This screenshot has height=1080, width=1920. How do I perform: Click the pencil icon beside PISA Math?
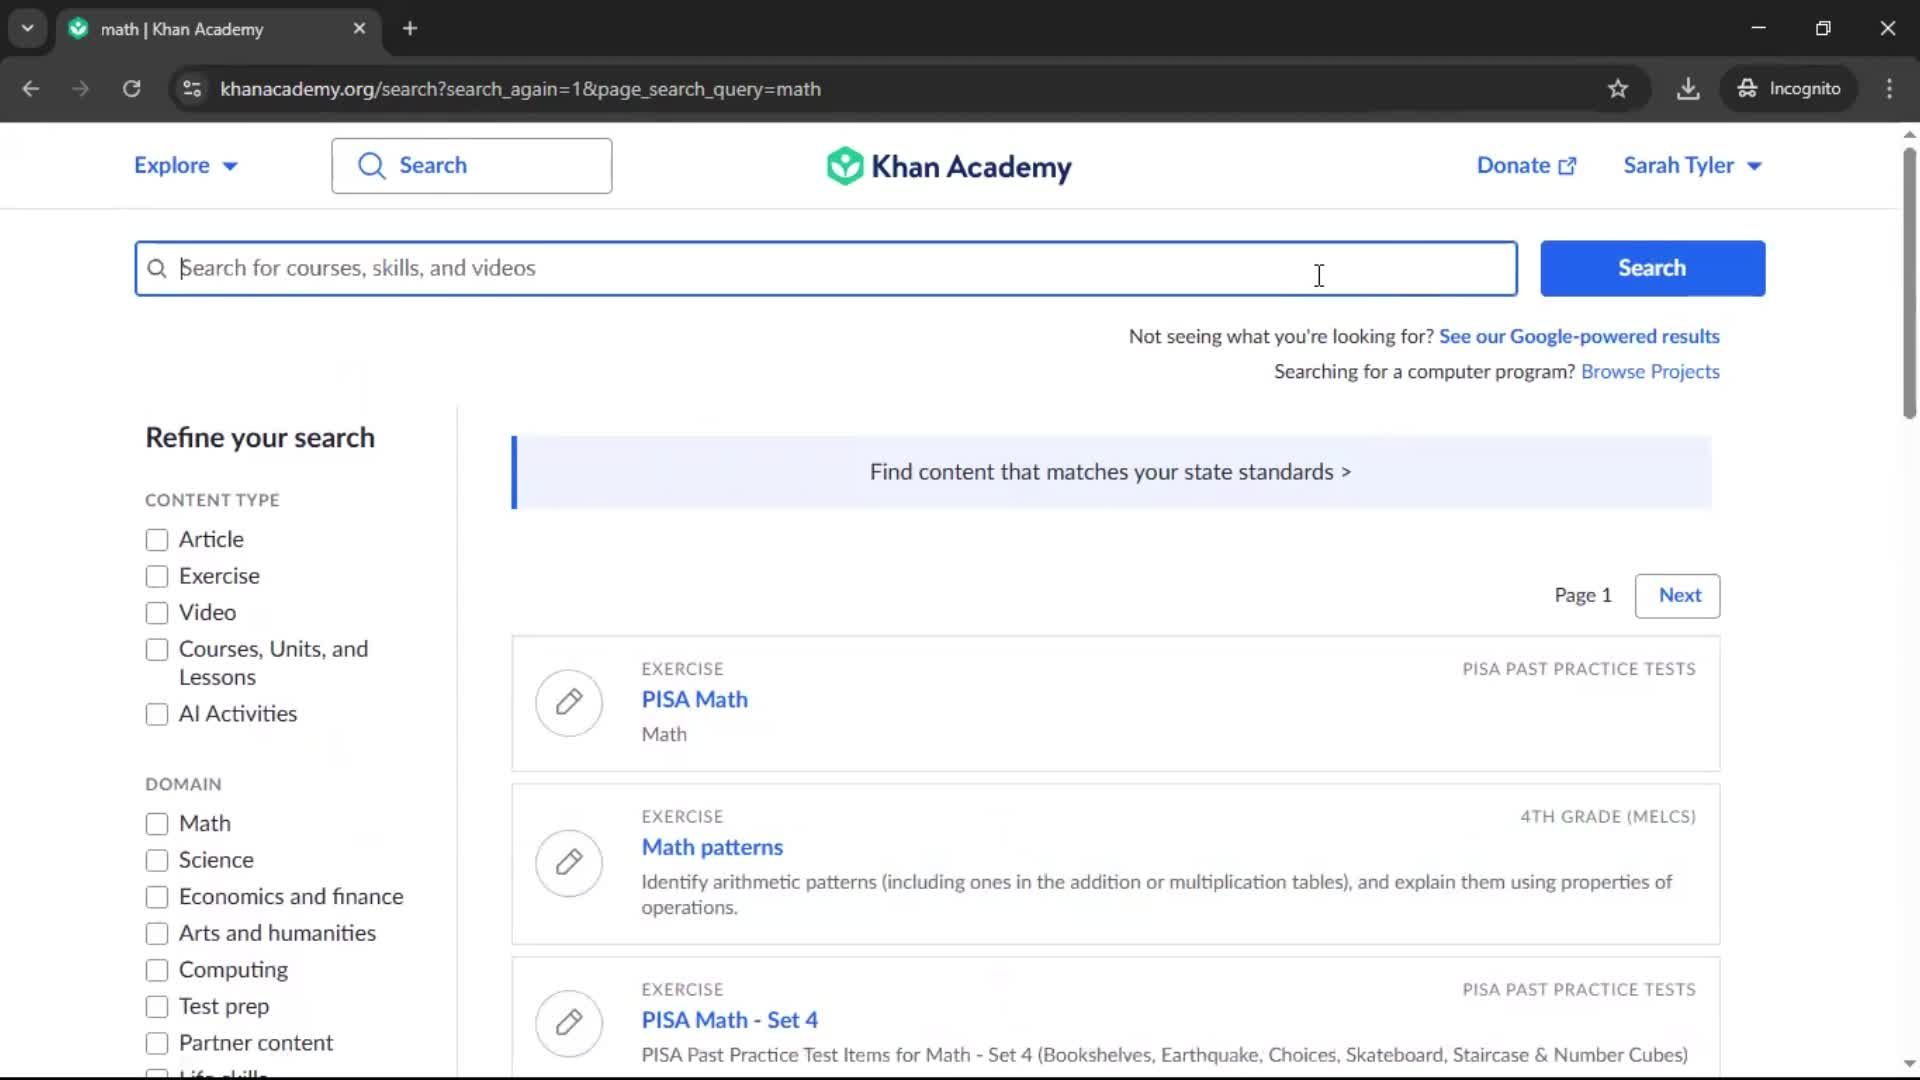[x=569, y=702]
